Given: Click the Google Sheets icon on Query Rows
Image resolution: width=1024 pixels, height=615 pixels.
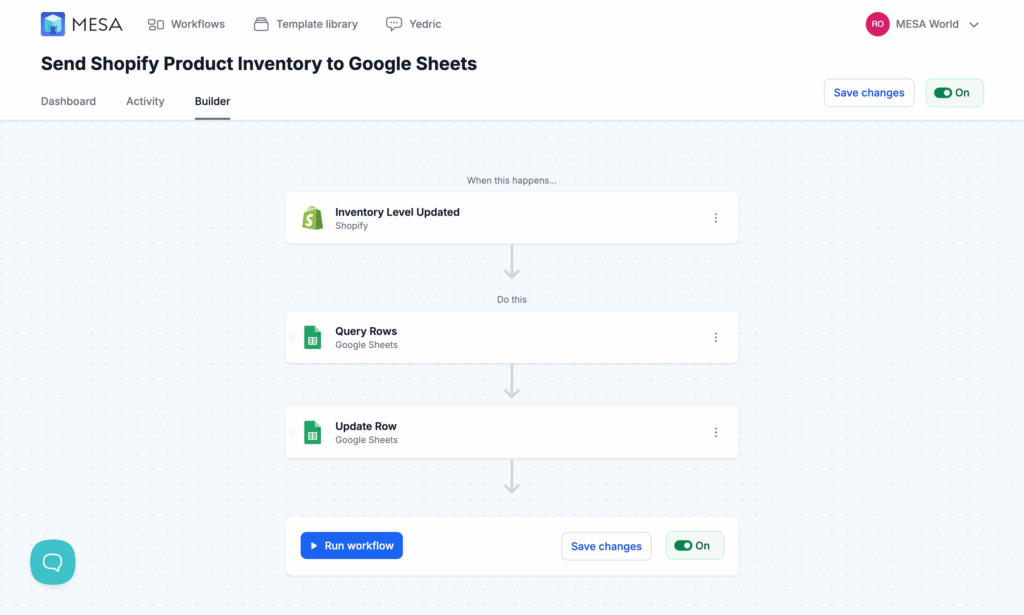Looking at the screenshot, I should 312,338.
